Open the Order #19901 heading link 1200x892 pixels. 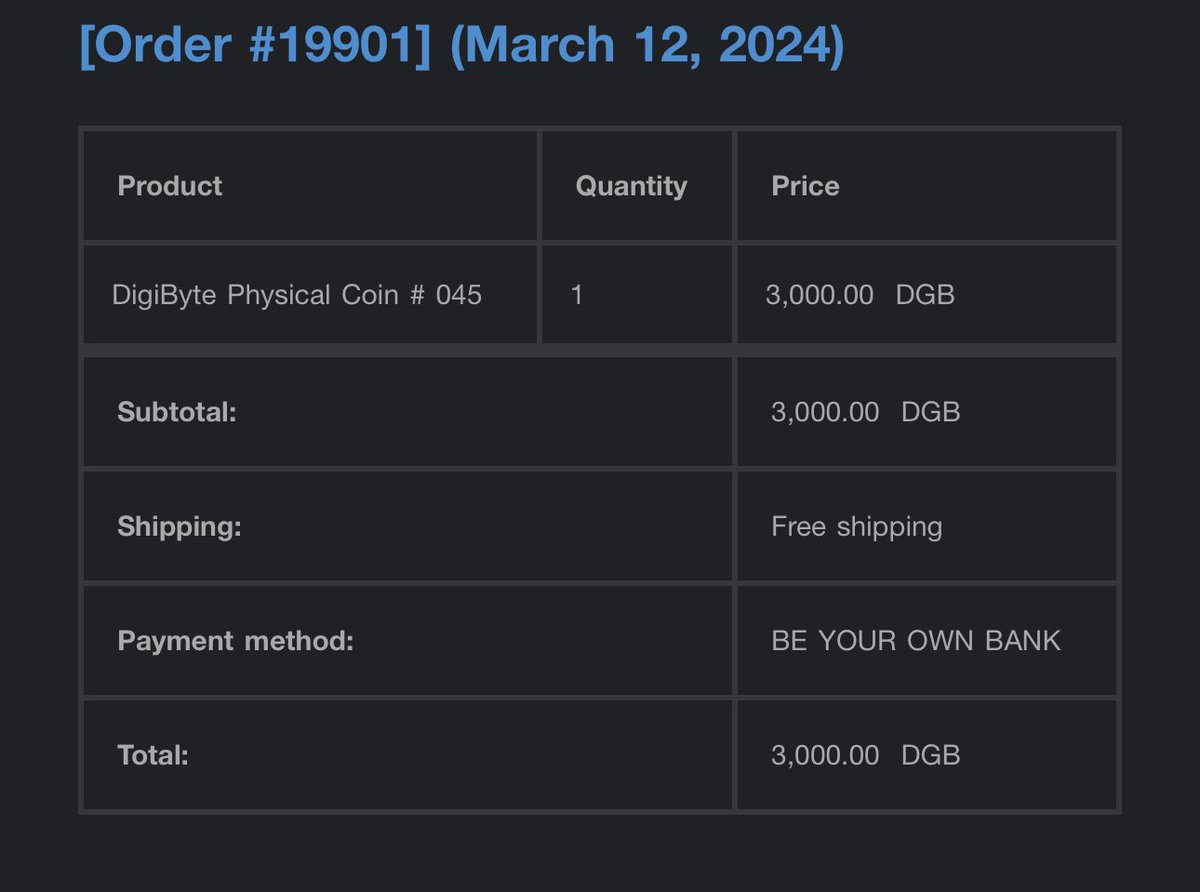[x=255, y=46]
